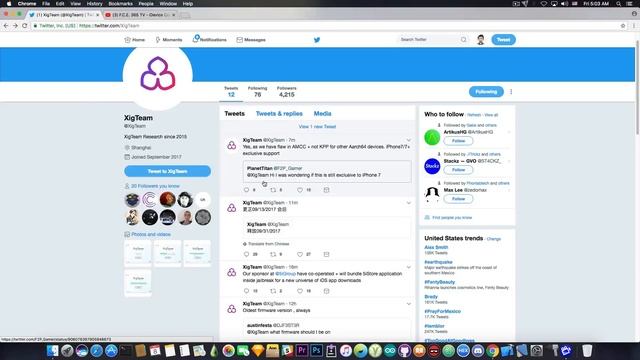Switch to the Media tab
The width and height of the screenshot is (640, 360).
[x=322, y=113]
